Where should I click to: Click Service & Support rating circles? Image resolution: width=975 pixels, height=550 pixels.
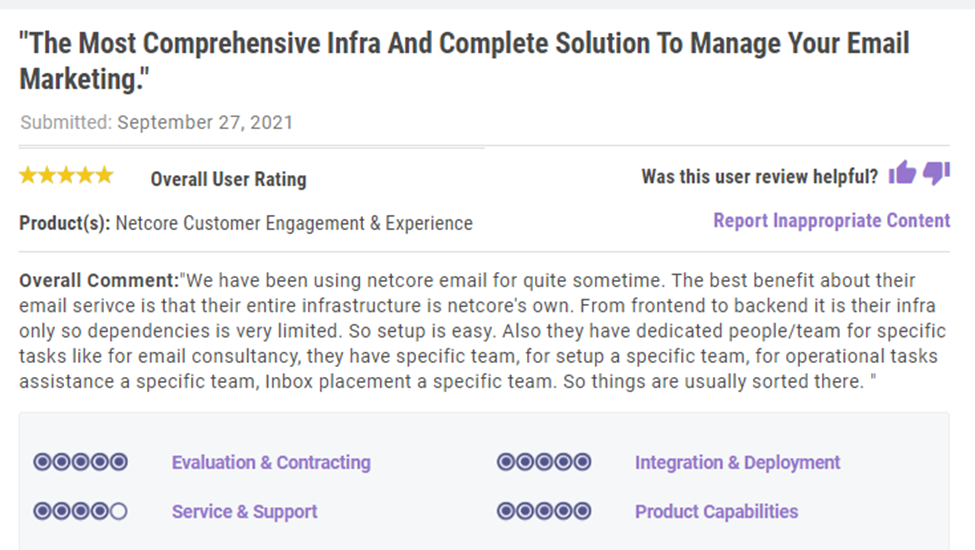tap(80, 511)
